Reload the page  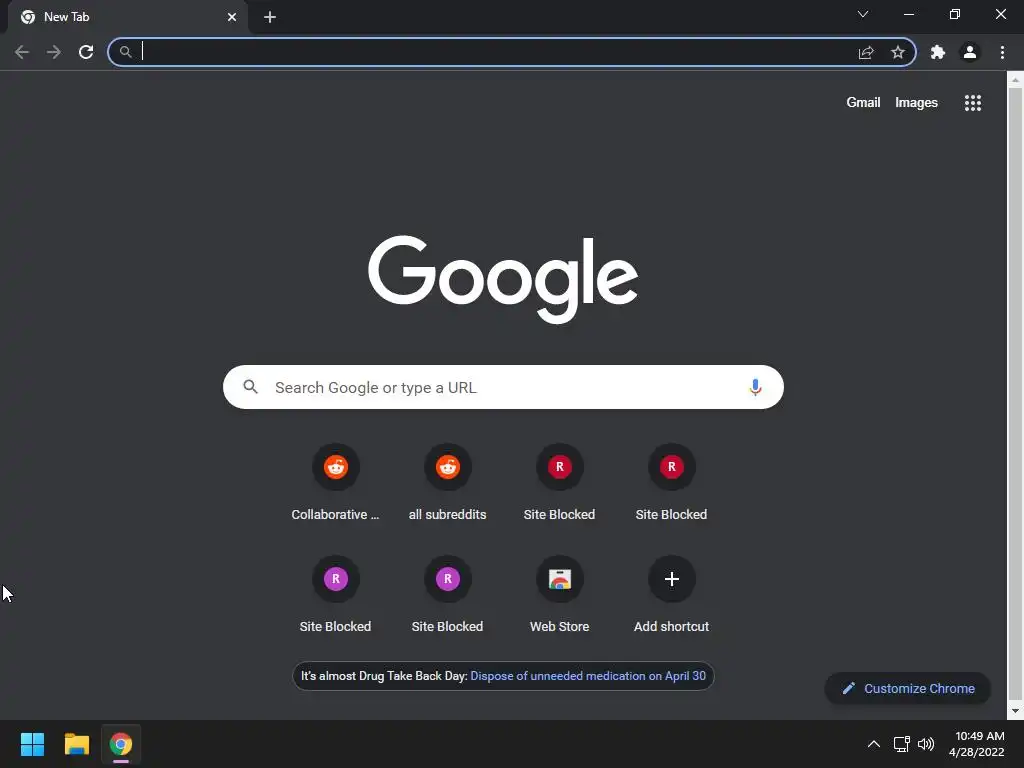click(86, 52)
